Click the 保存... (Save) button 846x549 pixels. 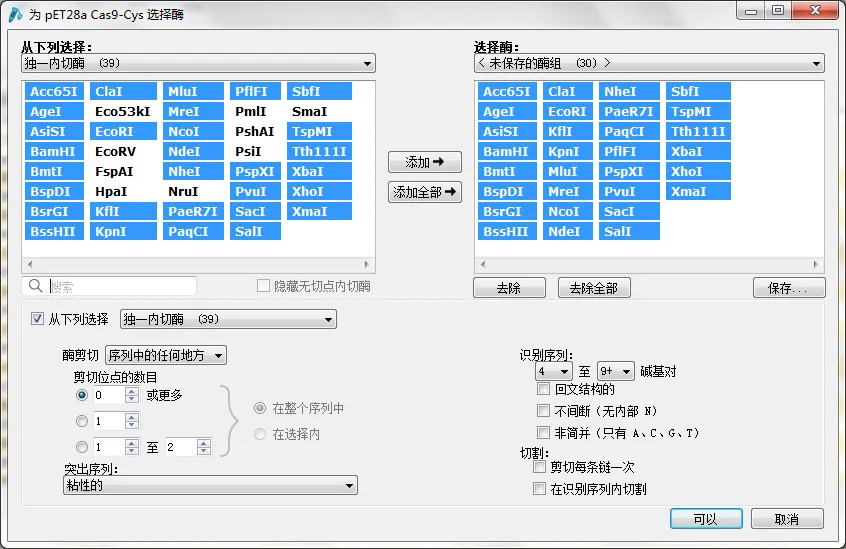pos(789,288)
